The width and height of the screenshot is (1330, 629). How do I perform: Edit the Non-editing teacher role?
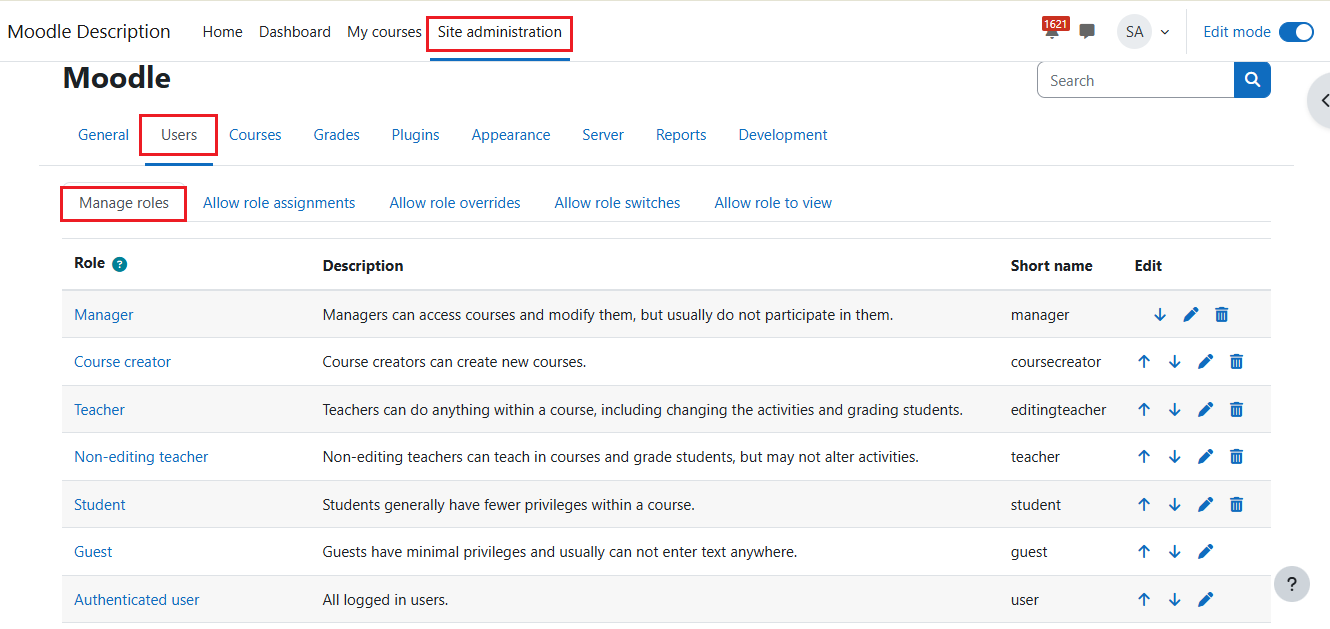(x=1205, y=457)
